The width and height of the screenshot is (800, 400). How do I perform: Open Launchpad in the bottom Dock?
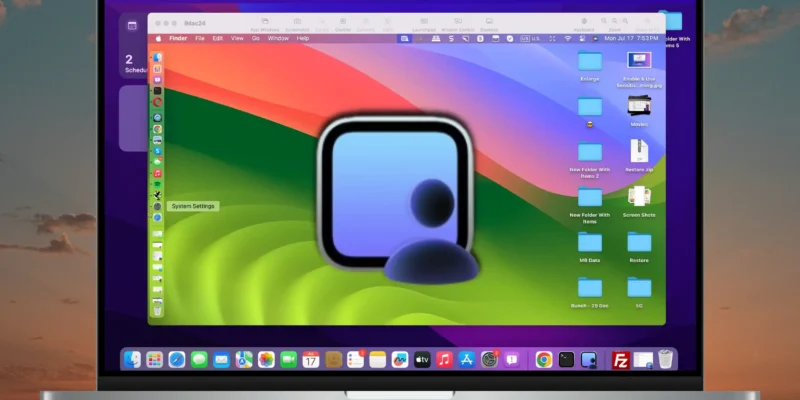coord(155,360)
